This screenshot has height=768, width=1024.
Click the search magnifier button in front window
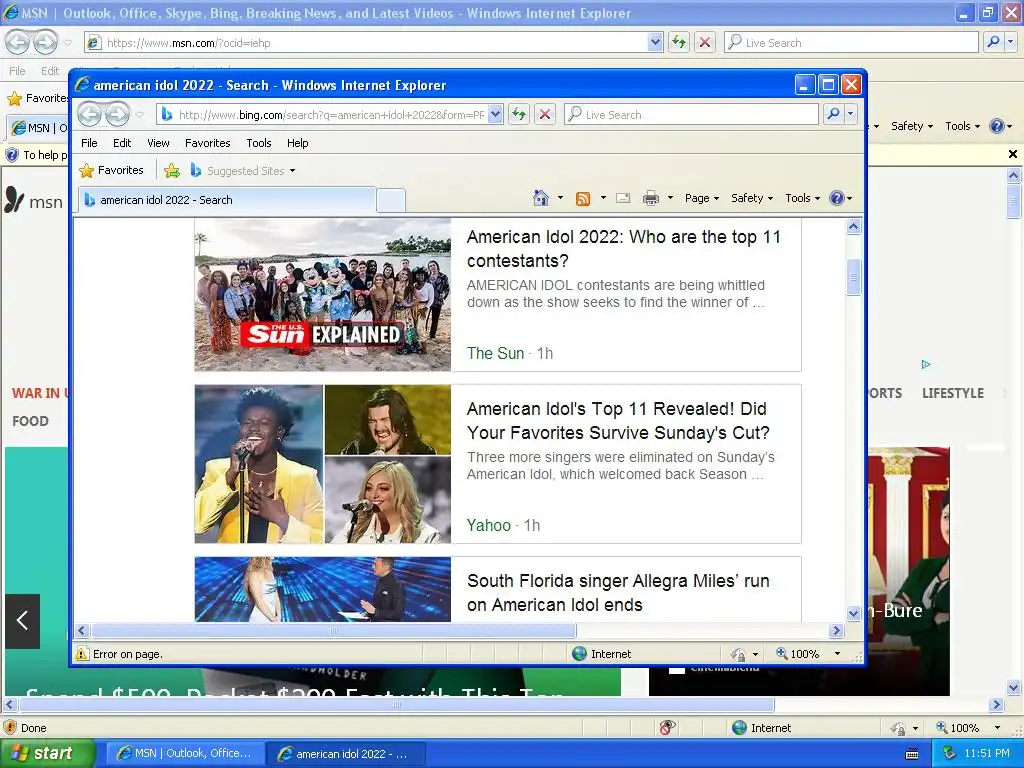point(833,114)
